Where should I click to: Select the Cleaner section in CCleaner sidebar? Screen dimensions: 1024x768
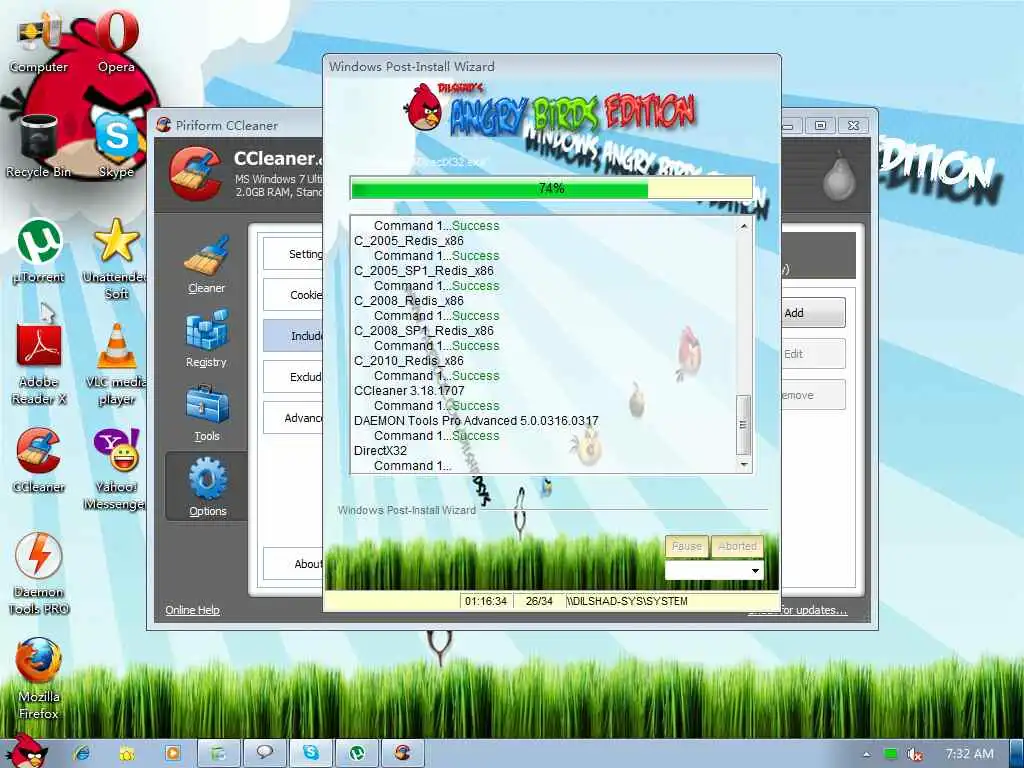(206, 264)
